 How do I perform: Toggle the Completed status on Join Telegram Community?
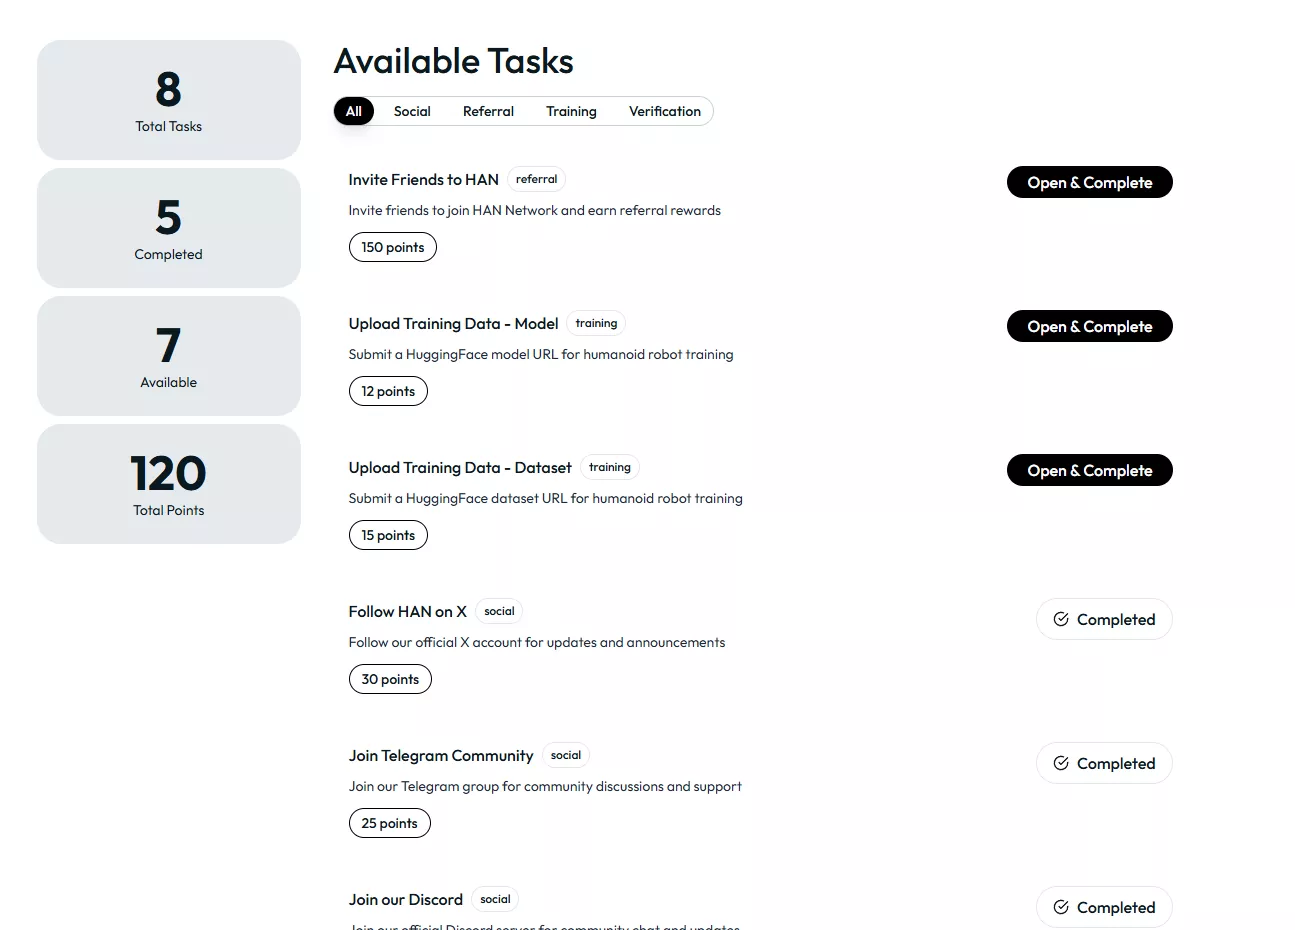[x=1104, y=763]
